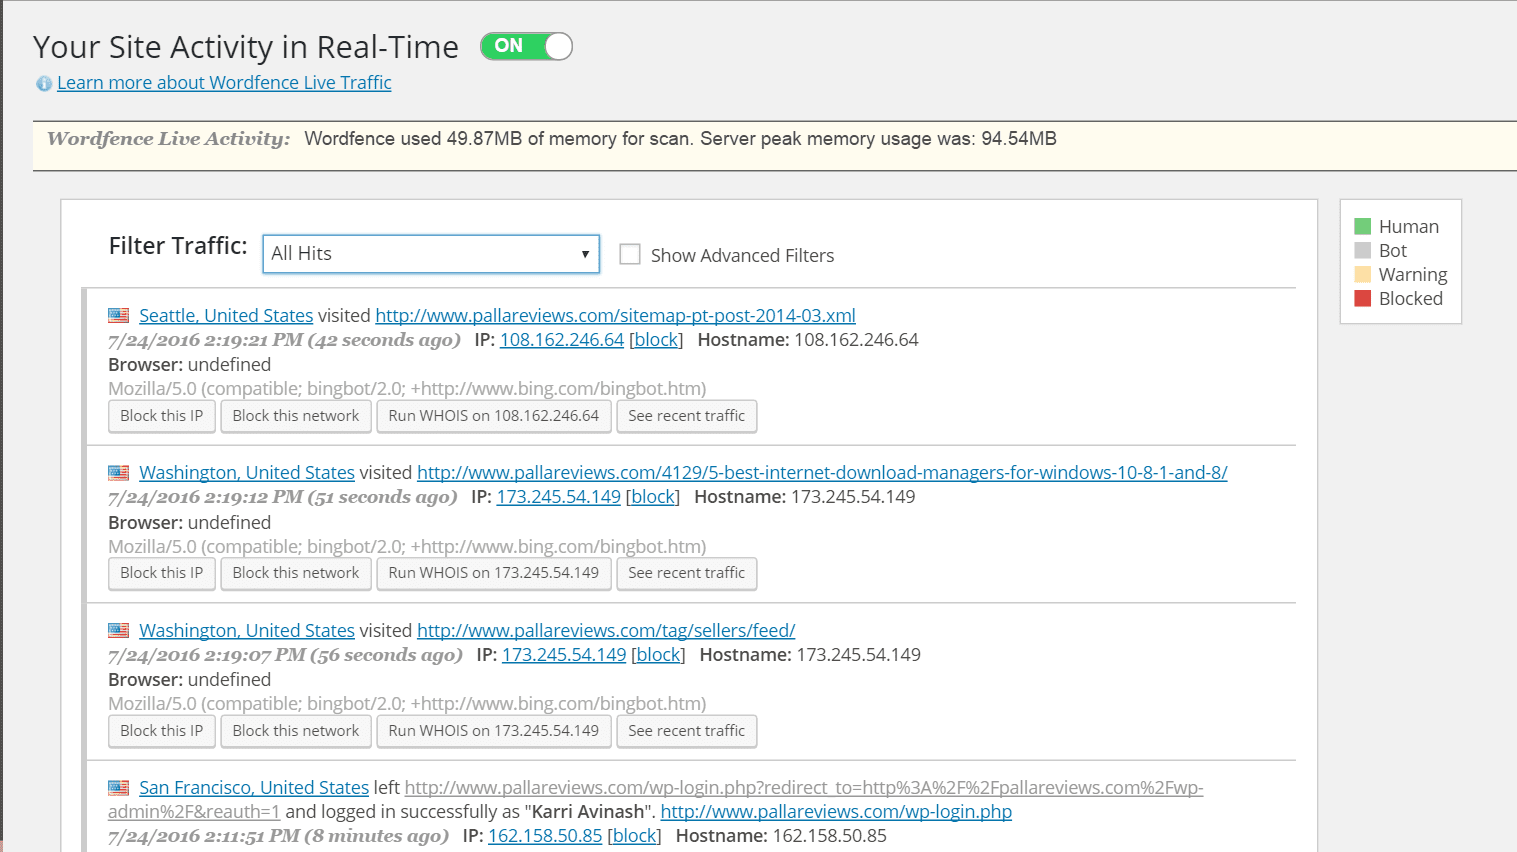The height and width of the screenshot is (852, 1517).
Task: Open Washington link for download-managers visit
Action: point(247,473)
